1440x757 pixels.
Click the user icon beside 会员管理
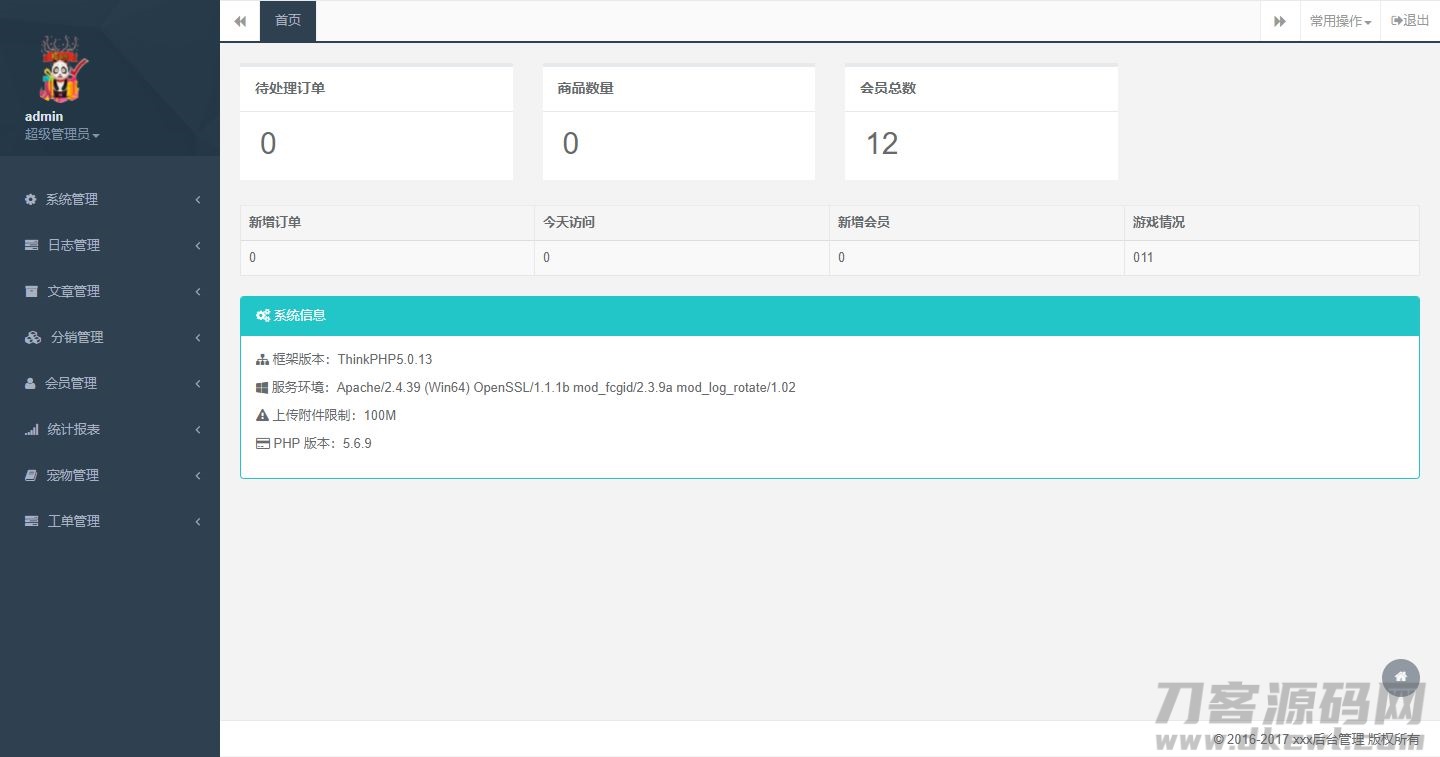[x=31, y=383]
